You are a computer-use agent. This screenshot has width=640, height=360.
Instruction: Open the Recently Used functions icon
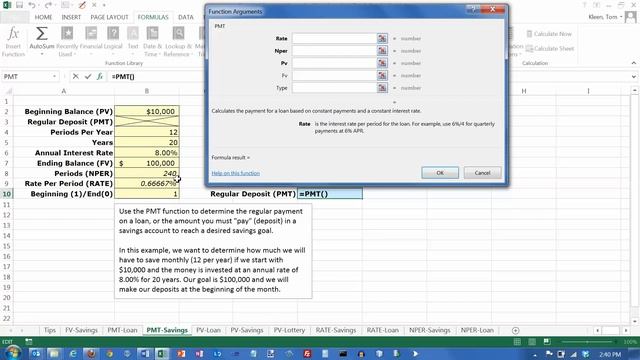tap(67, 33)
